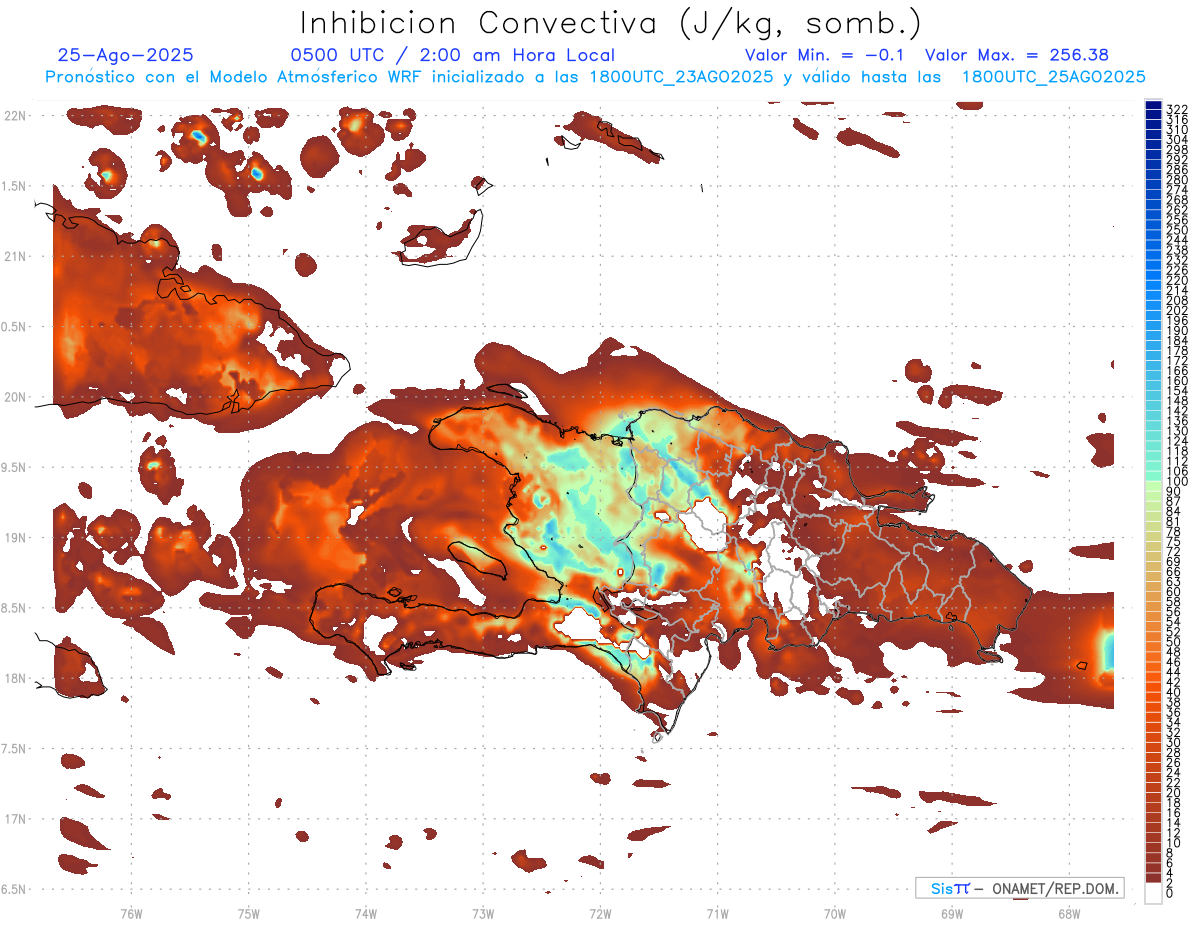
Task: Click the '70W' longitude label
Action: [x=834, y=914]
